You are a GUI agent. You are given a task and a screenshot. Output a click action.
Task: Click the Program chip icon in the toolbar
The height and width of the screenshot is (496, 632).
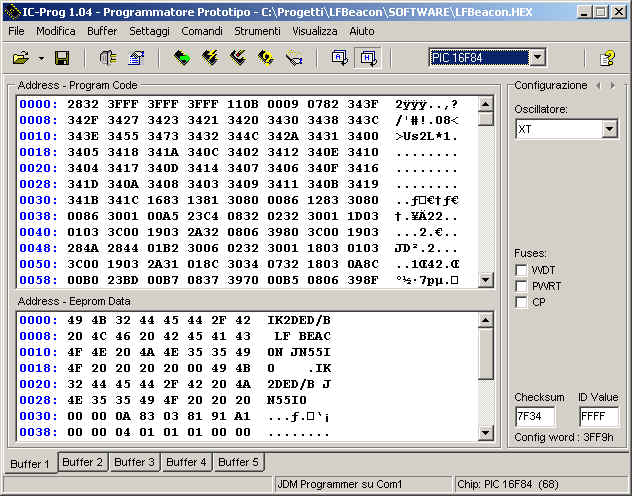(209, 59)
